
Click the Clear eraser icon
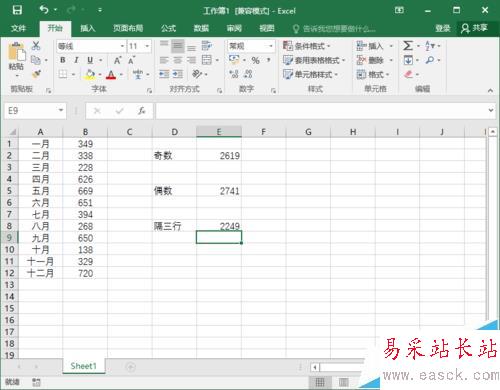[x=408, y=74]
